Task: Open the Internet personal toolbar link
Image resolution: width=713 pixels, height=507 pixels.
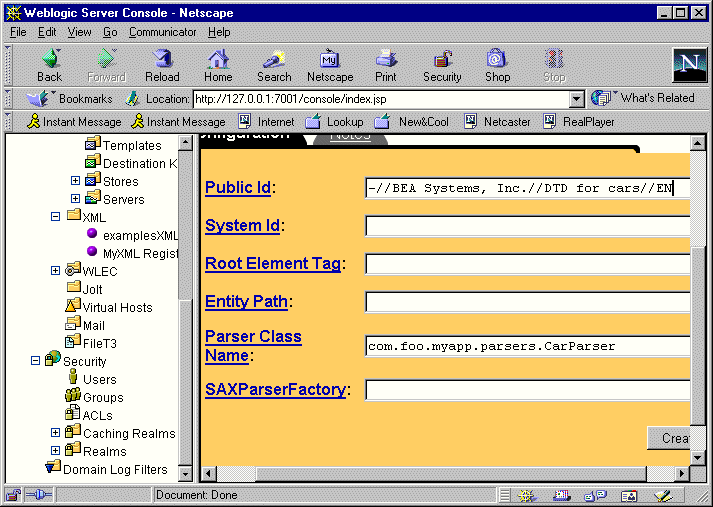Action: [267, 121]
